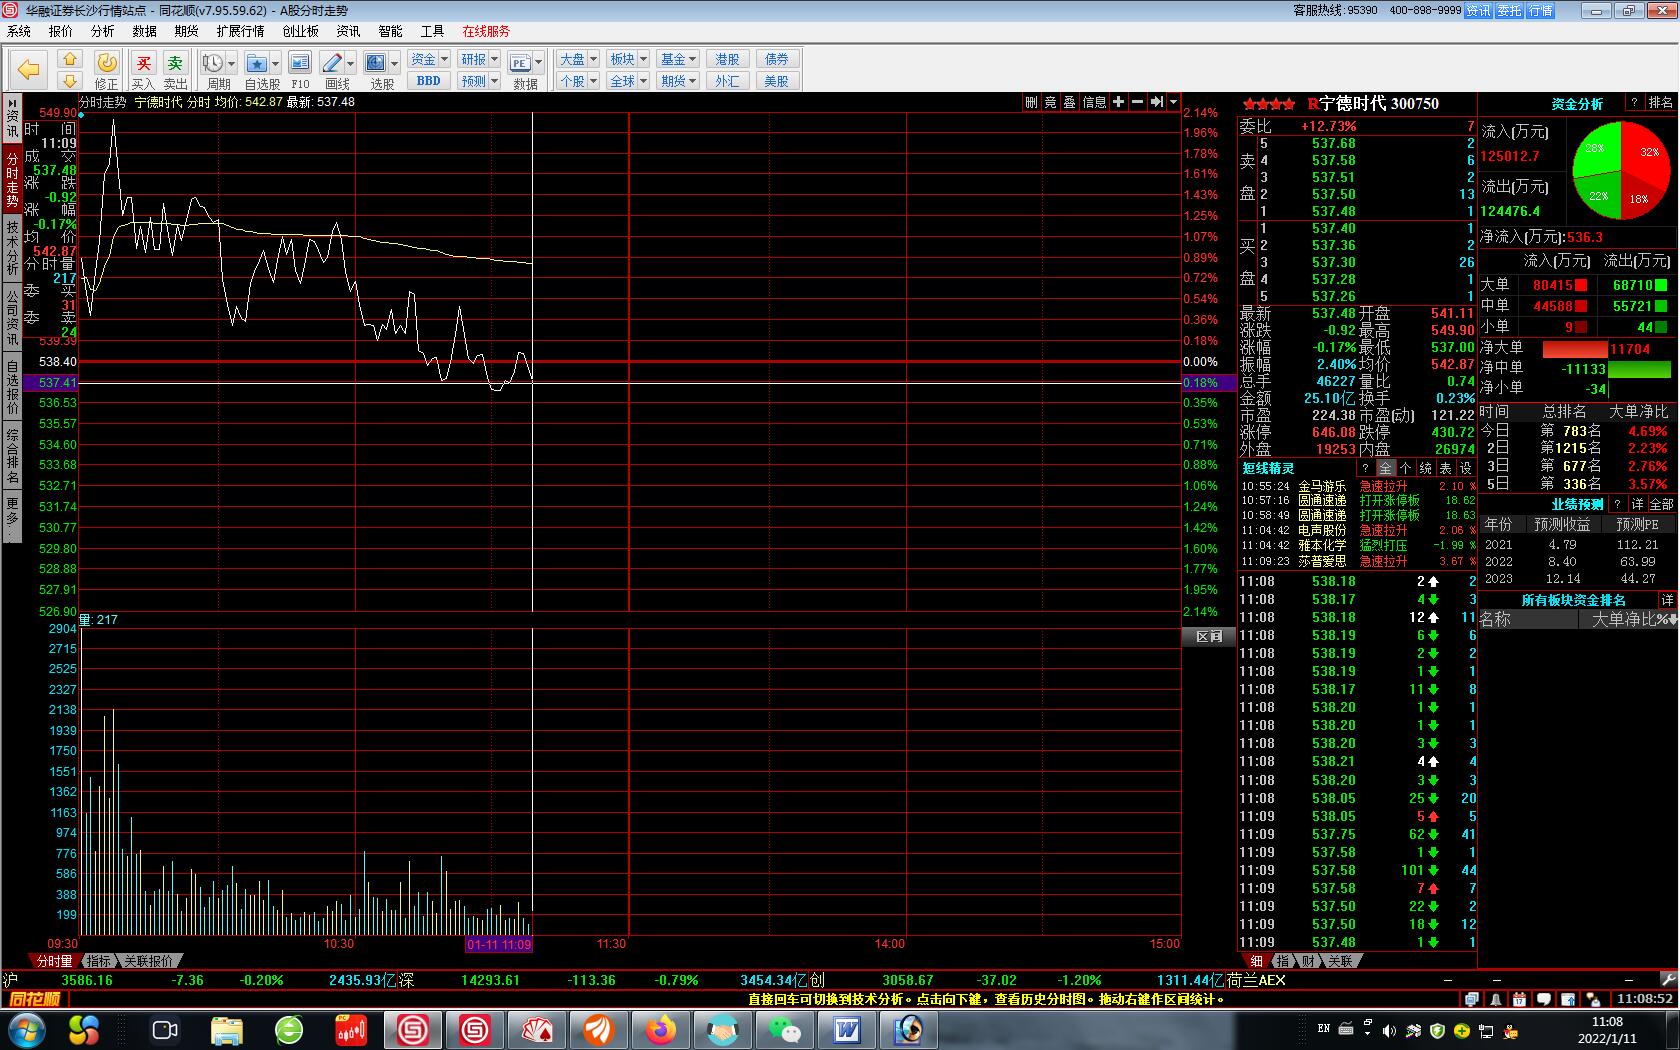Select the 全 filter in 短线精灵
The image size is (1680, 1050).
click(x=1385, y=468)
